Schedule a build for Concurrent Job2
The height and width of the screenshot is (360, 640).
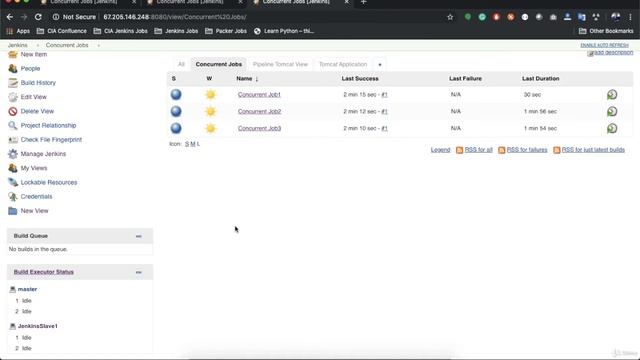(x=612, y=111)
